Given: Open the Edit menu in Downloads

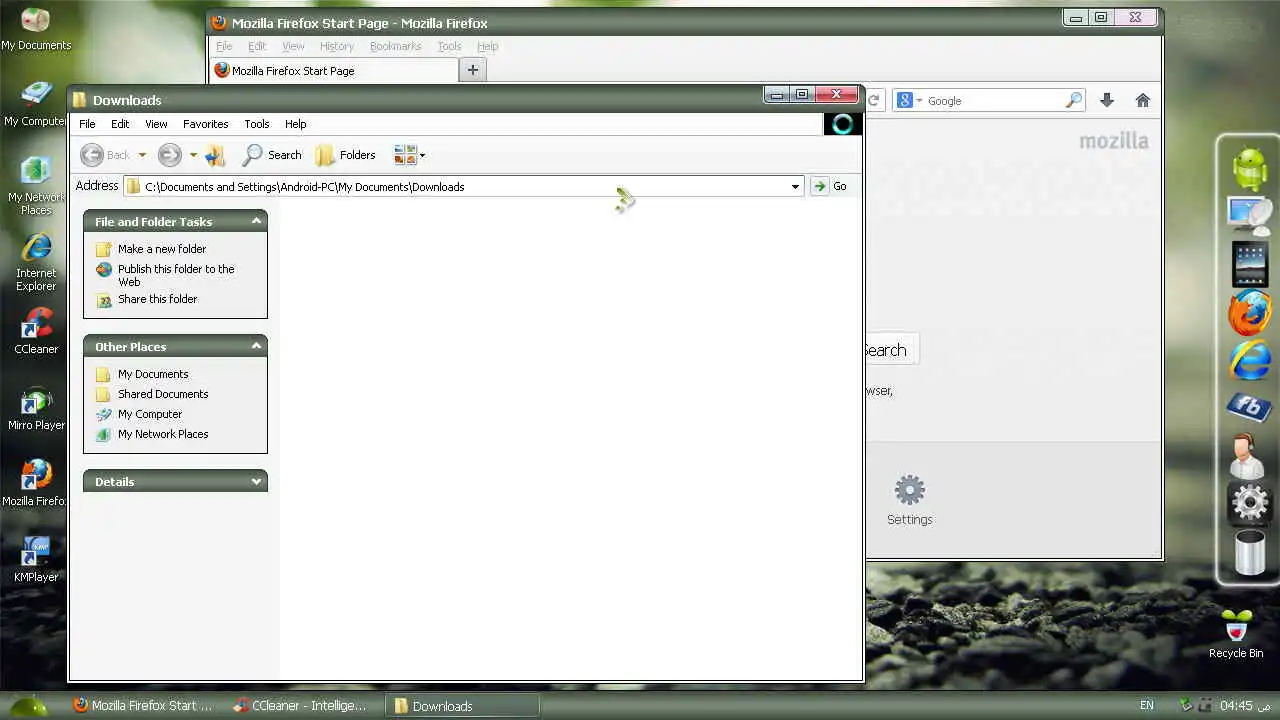Looking at the screenshot, I should (x=120, y=124).
